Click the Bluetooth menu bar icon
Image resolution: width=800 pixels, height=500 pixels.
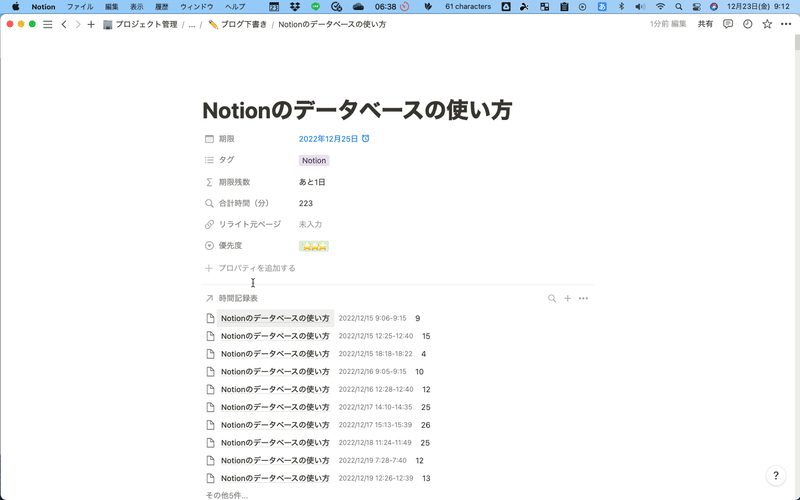(621, 7)
